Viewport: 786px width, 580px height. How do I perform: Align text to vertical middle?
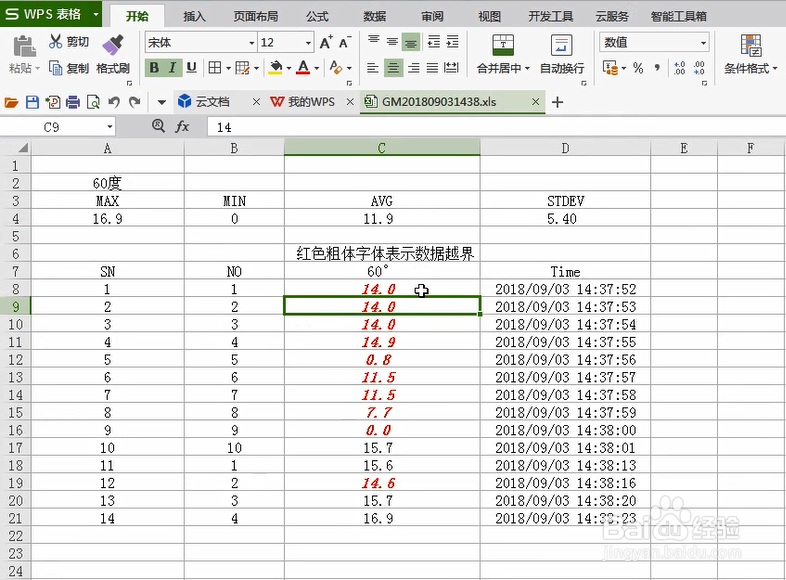click(x=392, y=42)
